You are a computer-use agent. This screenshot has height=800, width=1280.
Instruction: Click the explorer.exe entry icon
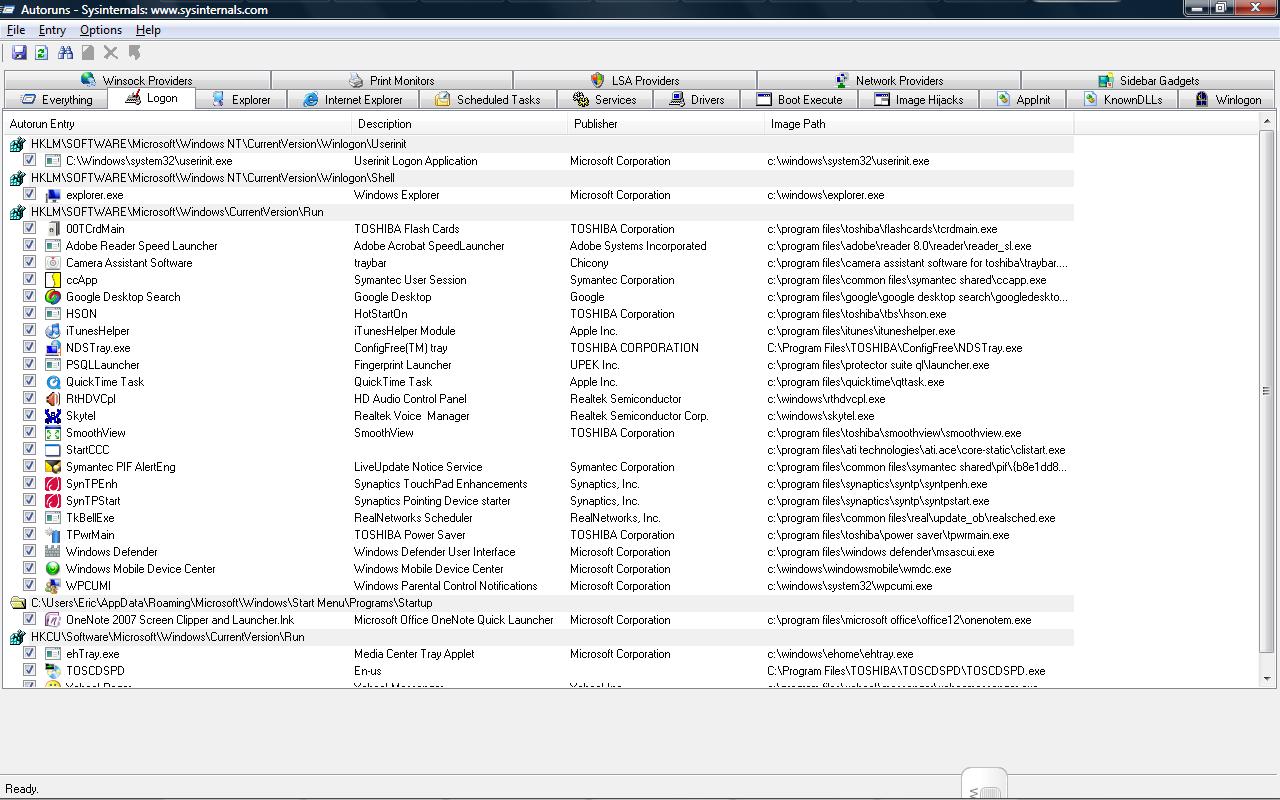click(x=53, y=195)
